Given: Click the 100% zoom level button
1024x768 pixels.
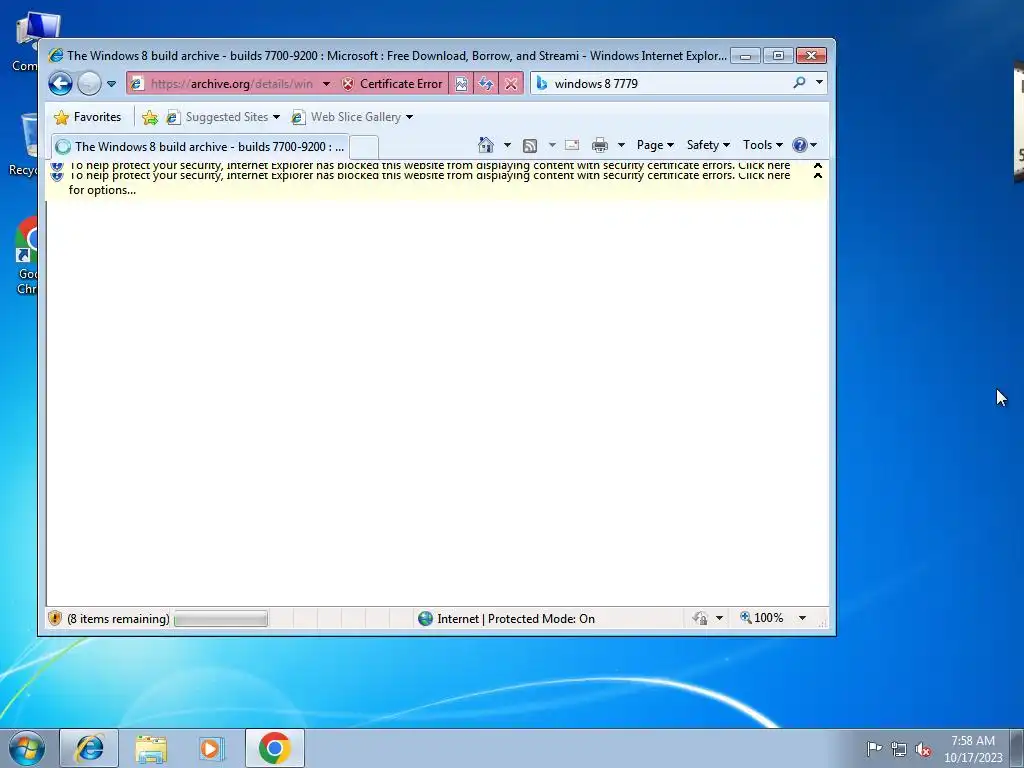Looking at the screenshot, I should (x=761, y=618).
